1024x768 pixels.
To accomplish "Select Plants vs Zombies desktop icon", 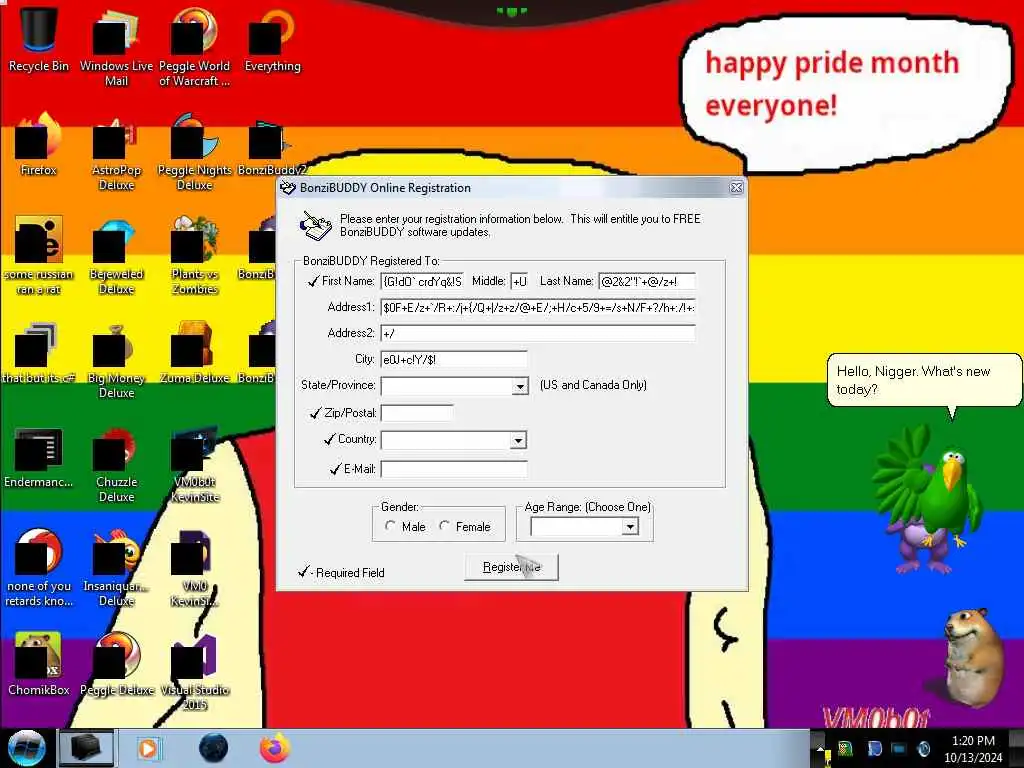I will 194,255.
